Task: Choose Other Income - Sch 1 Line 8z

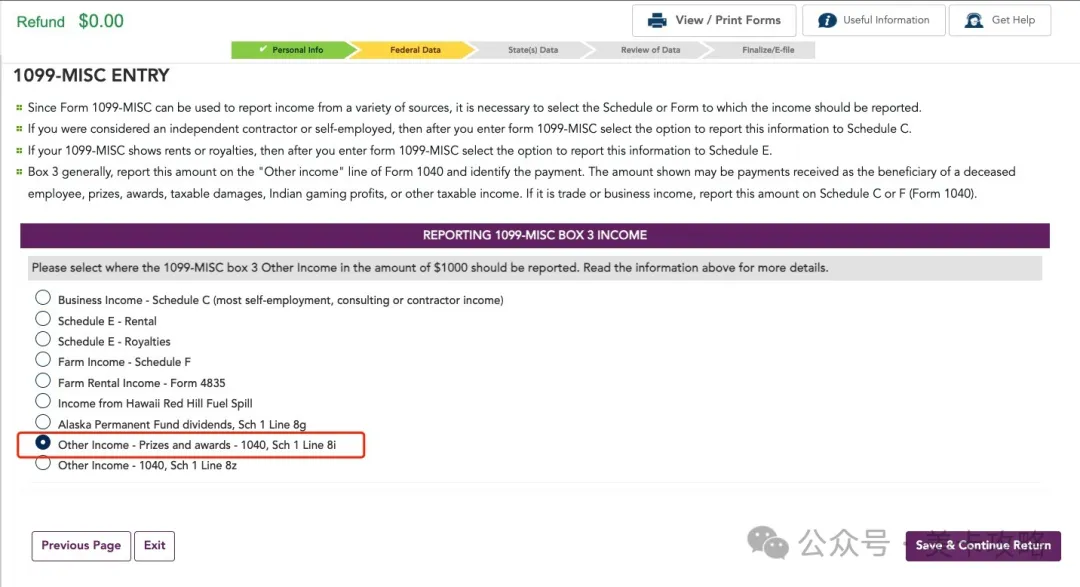Action: tap(43, 464)
